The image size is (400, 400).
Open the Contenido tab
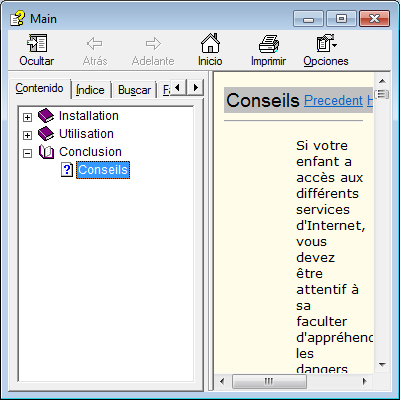pyautogui.click(x=39, y=88)
